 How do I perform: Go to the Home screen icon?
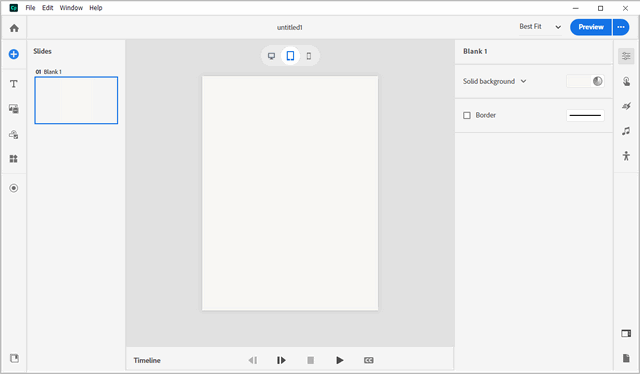pos(14,28)
